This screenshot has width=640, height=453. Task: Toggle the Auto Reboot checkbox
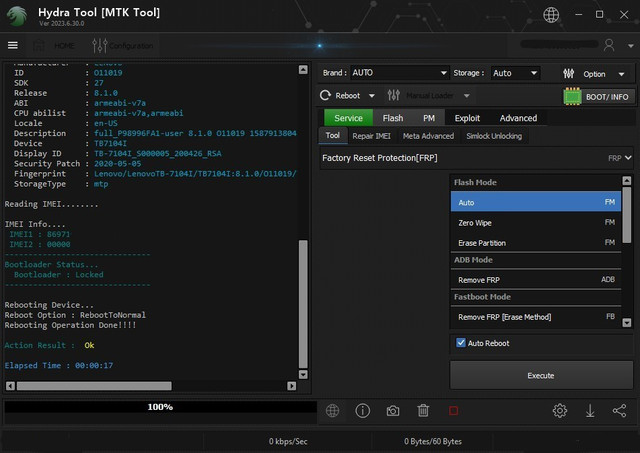[461, 343]
